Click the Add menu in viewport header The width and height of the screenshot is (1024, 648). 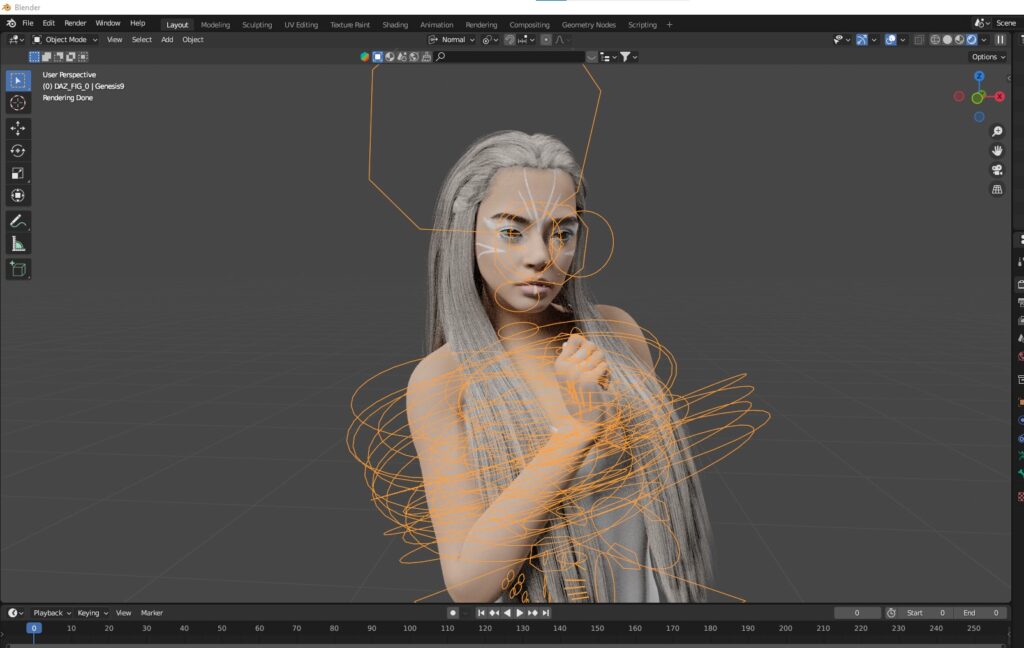167,40
